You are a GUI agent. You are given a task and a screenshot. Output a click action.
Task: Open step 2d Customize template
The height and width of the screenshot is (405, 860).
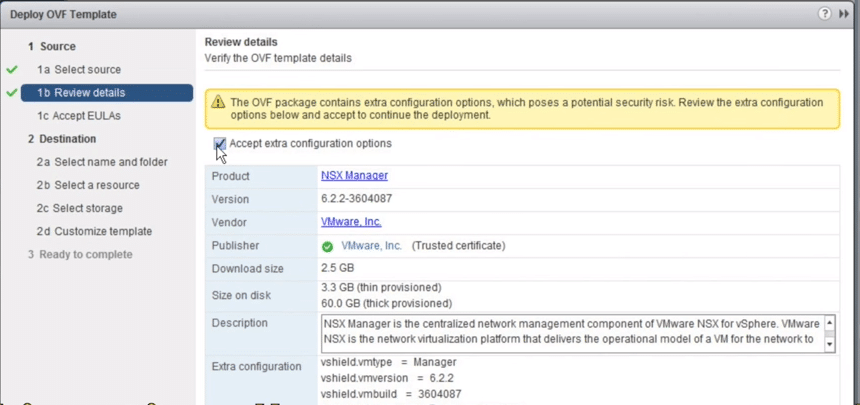94,231
